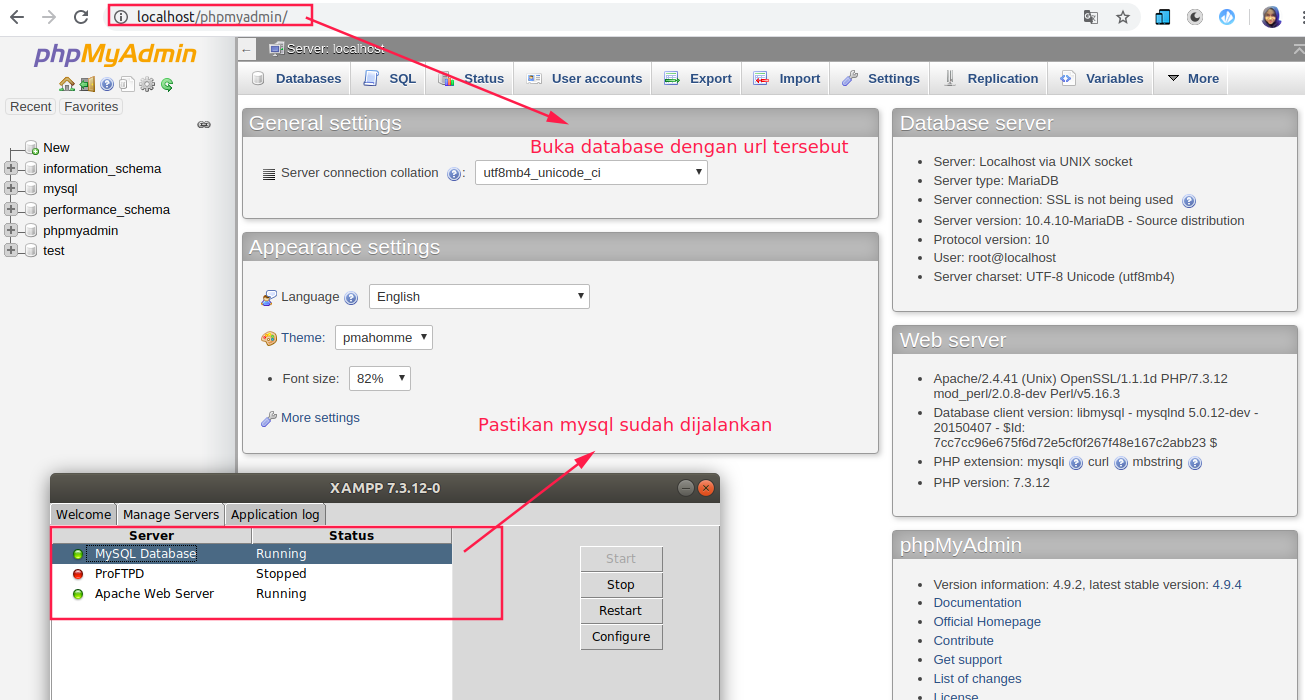Click the phpMyAdmin Home icon
The width and height of the screenshot is (1305, 700).
67,84
